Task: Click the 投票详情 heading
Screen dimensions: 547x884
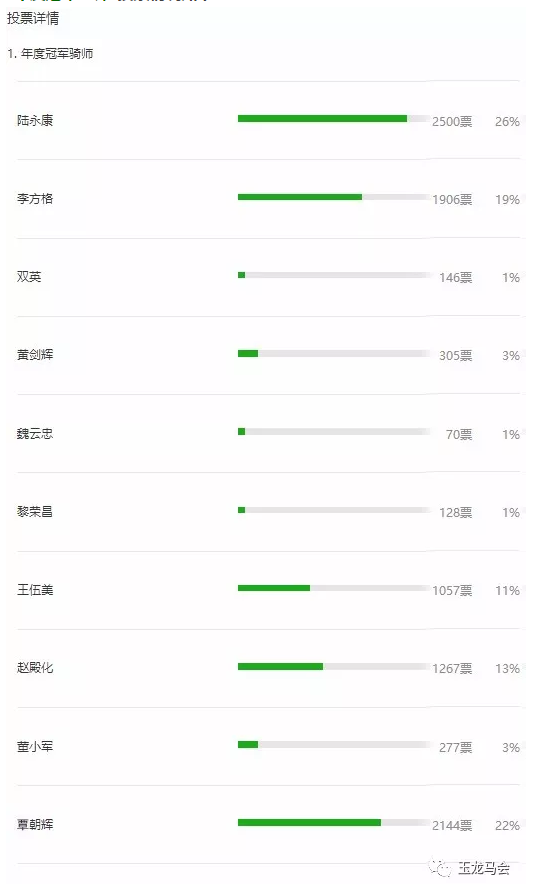Action: (33, 18)
